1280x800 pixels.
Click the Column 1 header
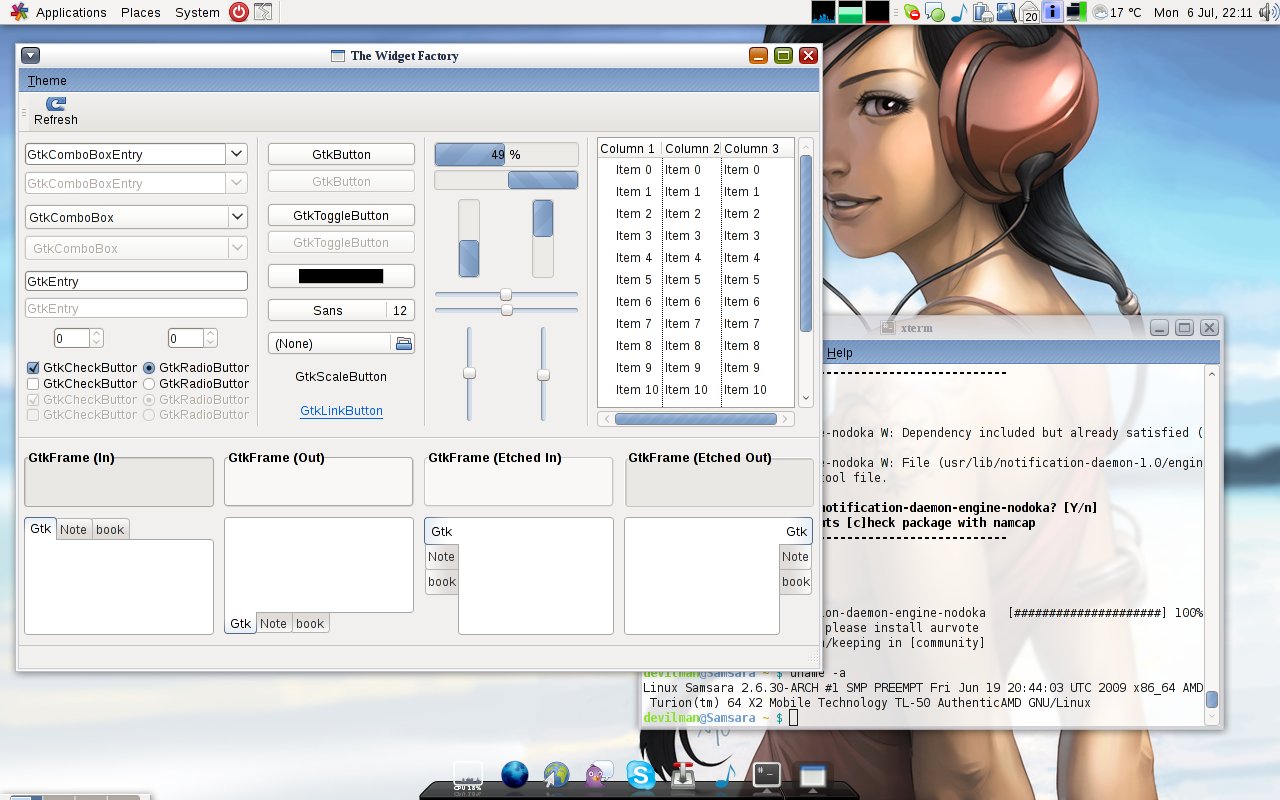point(629,148)
